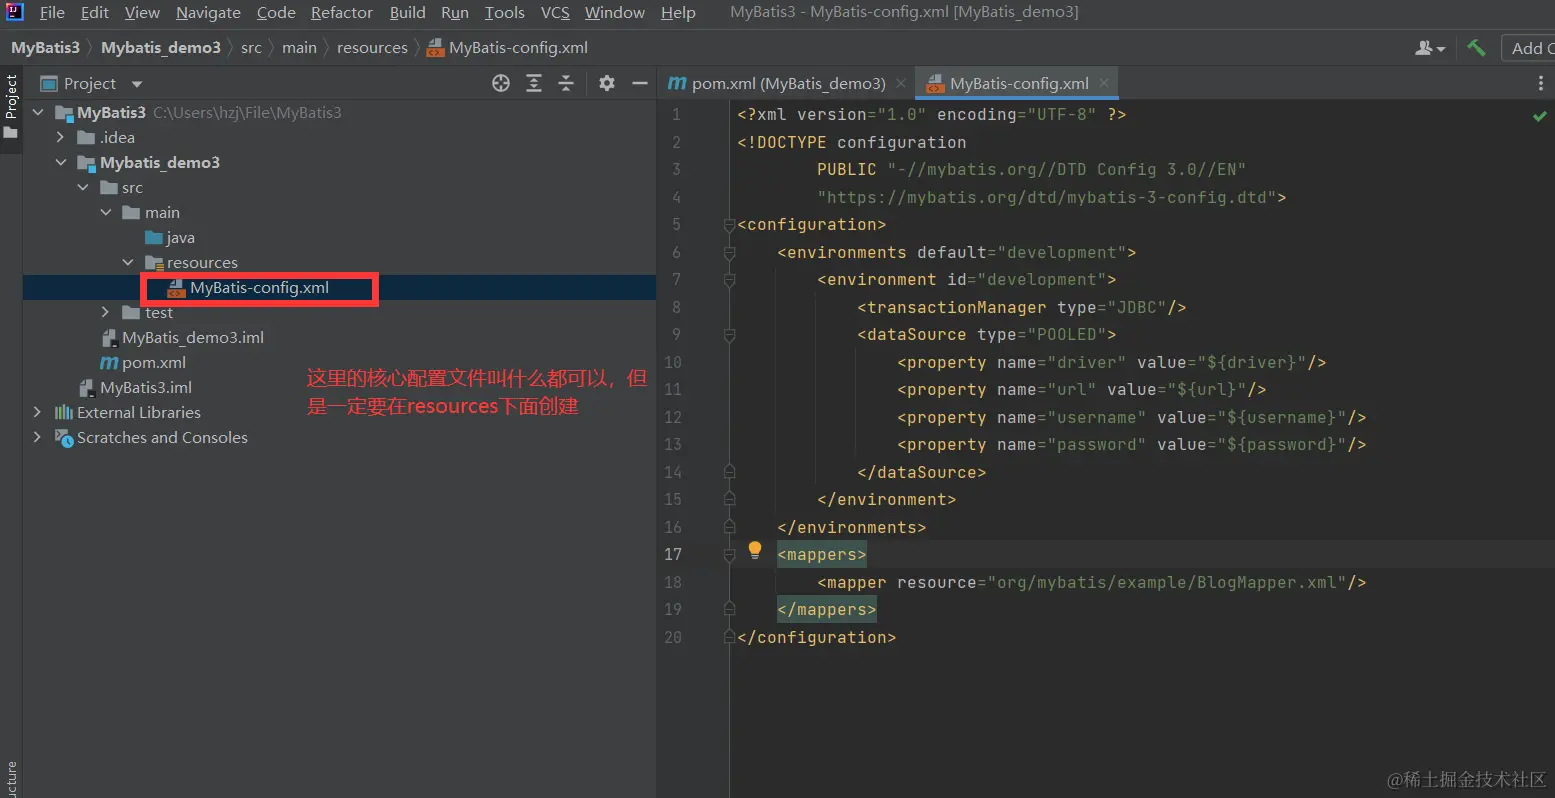Open the Refactor menu
This screenshot has width=1555, height=798.
tap(342, 12)
